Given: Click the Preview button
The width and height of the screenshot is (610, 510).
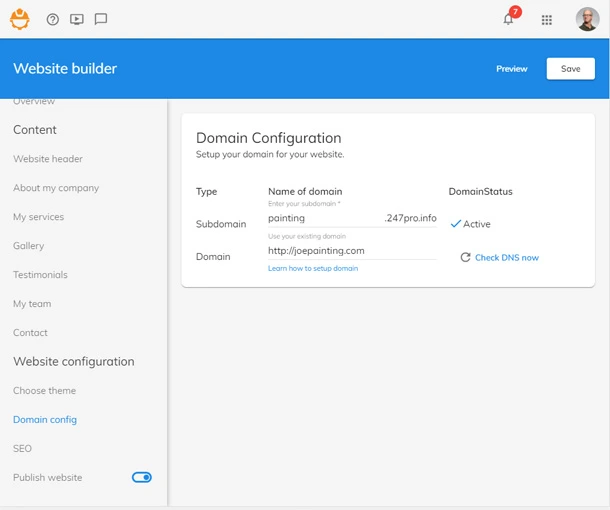Looking at the screenshot, I should (x=511, y=69).
